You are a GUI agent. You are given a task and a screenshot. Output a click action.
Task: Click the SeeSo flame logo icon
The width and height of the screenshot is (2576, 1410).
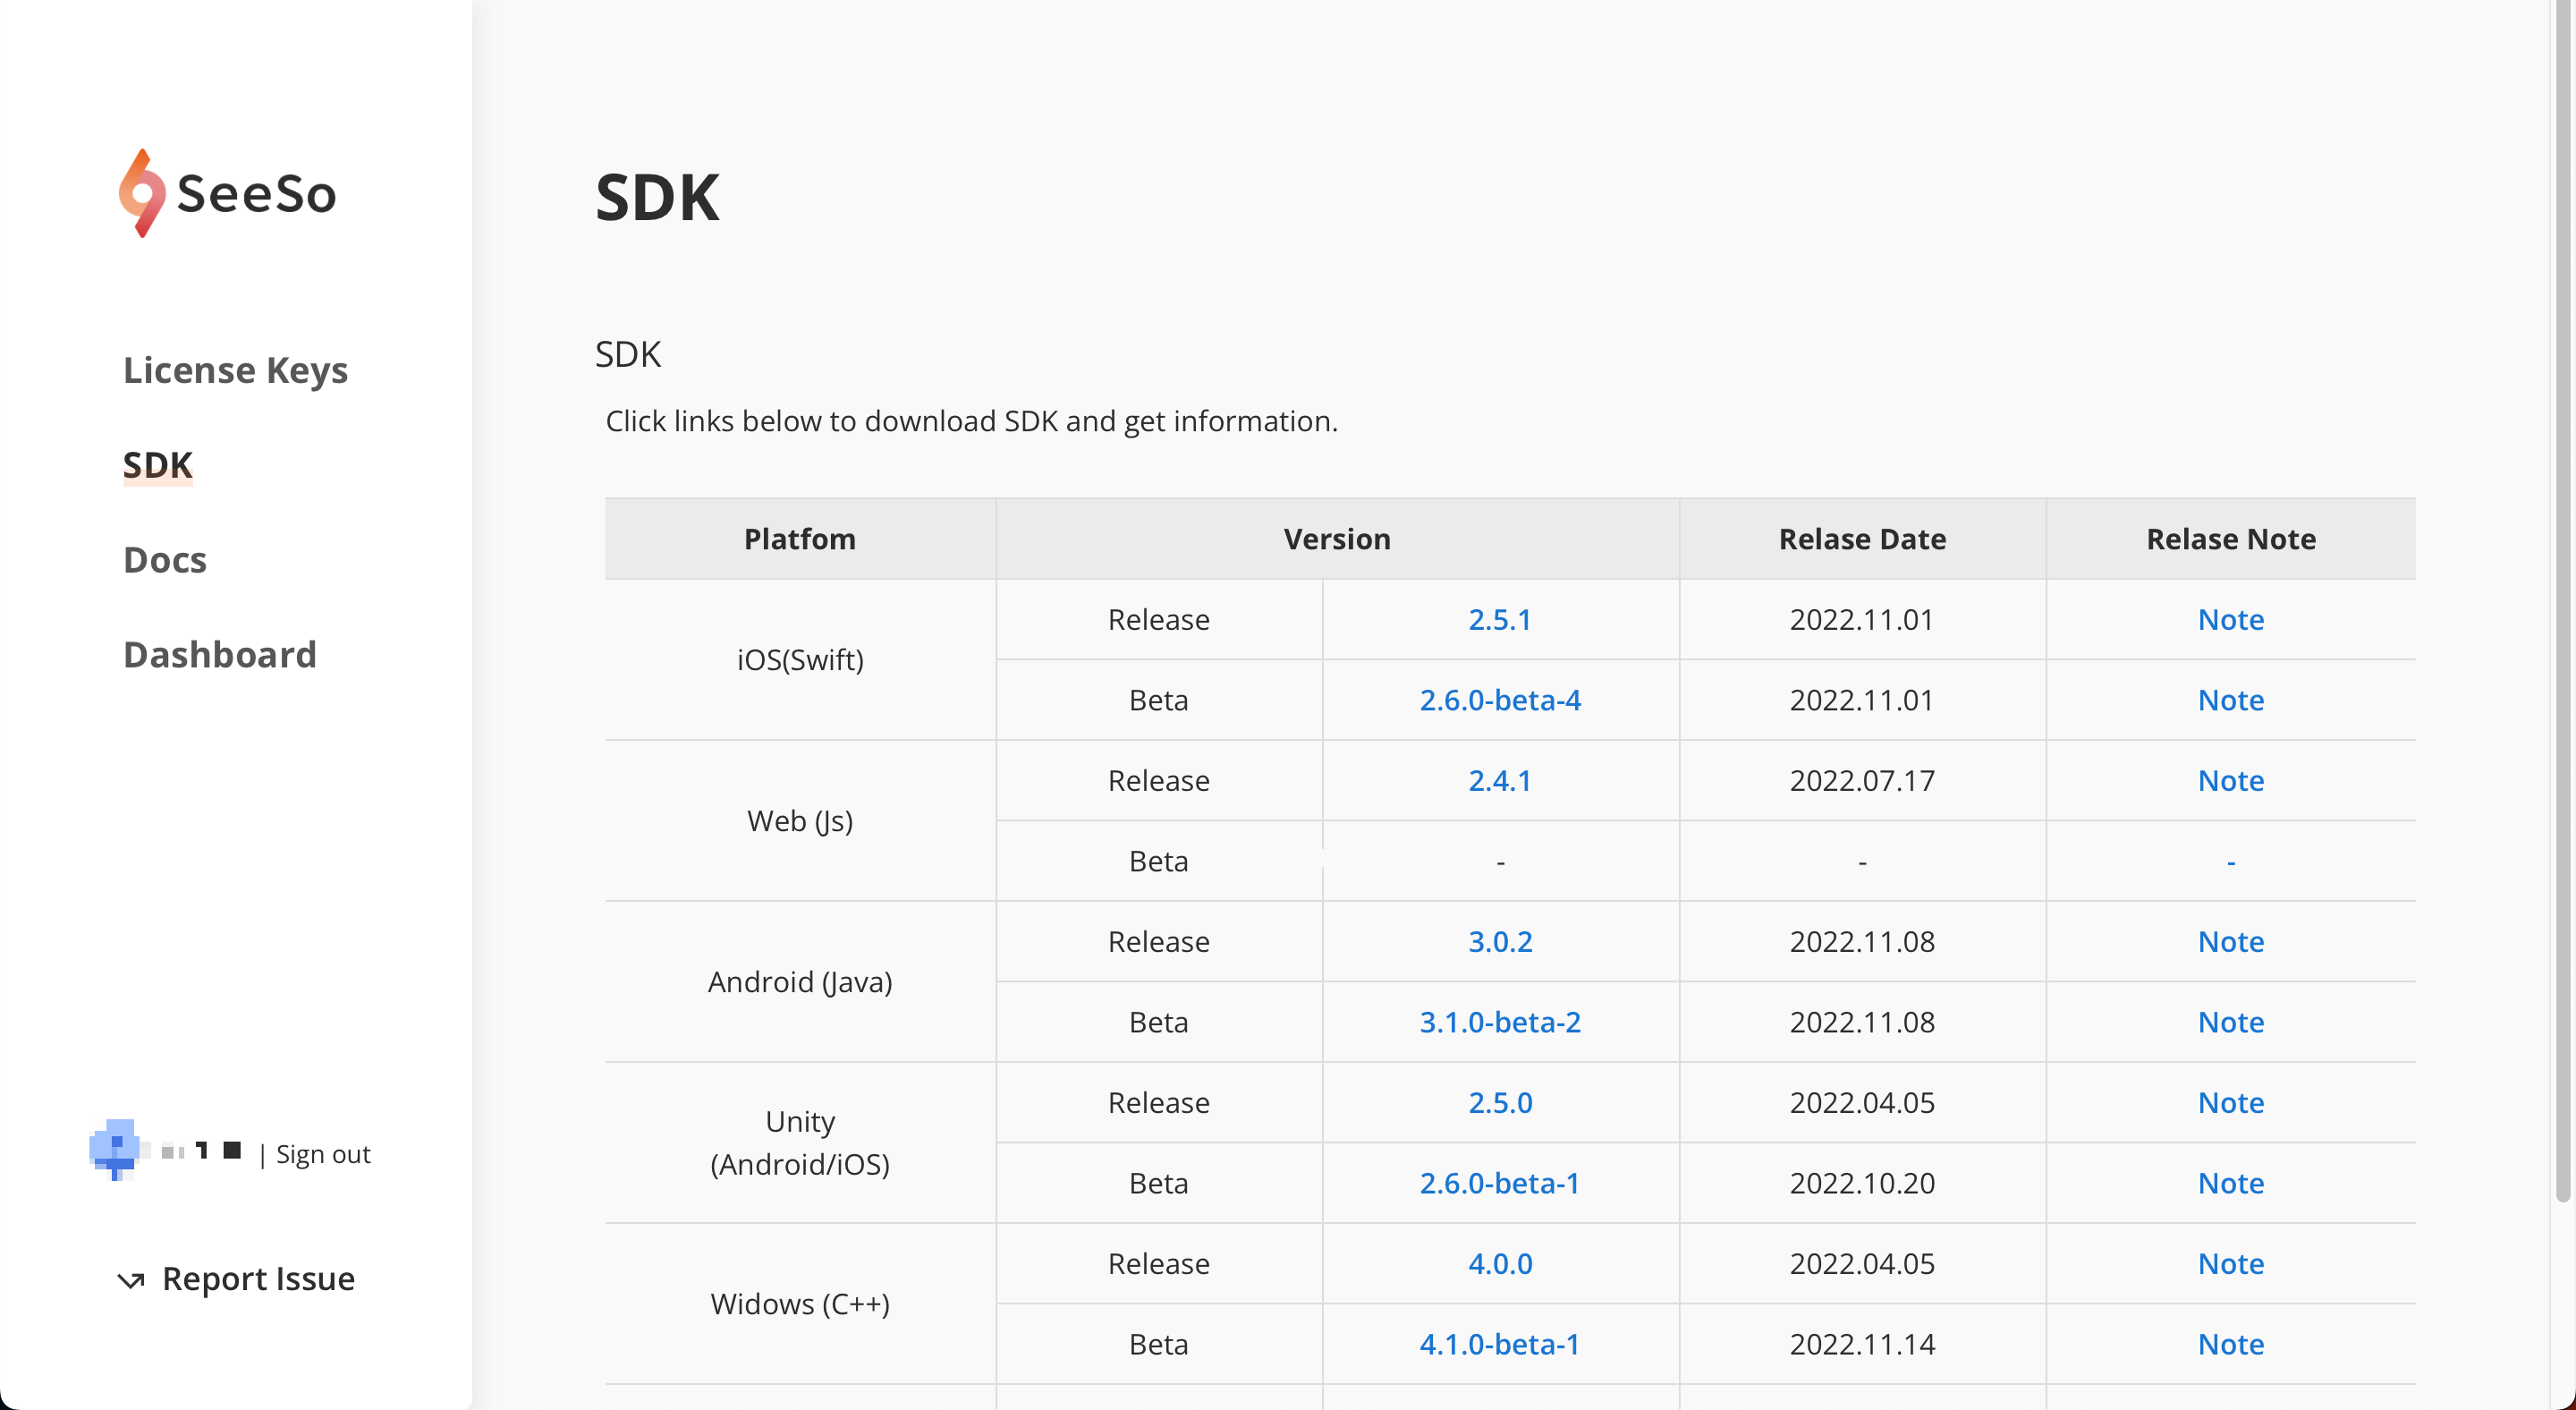click(141, 193)
